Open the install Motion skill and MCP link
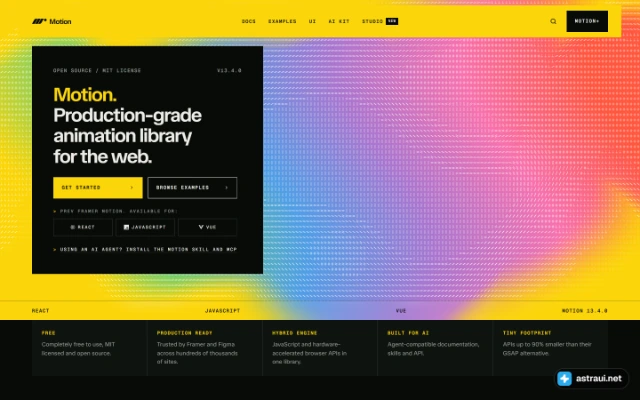The height and width of the screenshot is (400, 640). pyautogui.click(x=145, y=249)
